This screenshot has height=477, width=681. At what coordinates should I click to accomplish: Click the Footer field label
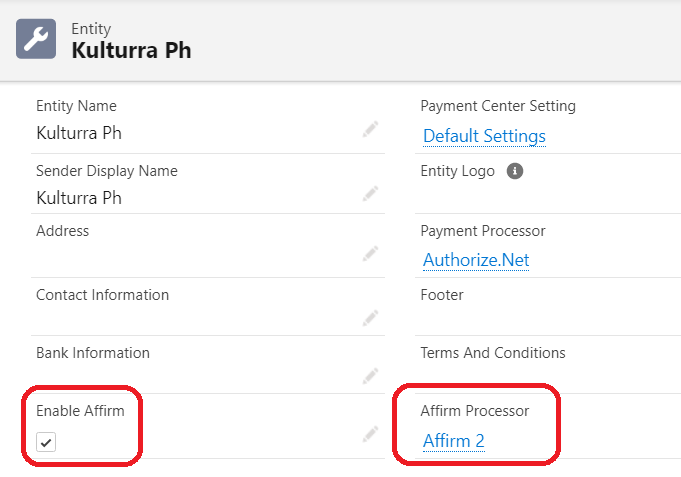click(x=442, y=295)
